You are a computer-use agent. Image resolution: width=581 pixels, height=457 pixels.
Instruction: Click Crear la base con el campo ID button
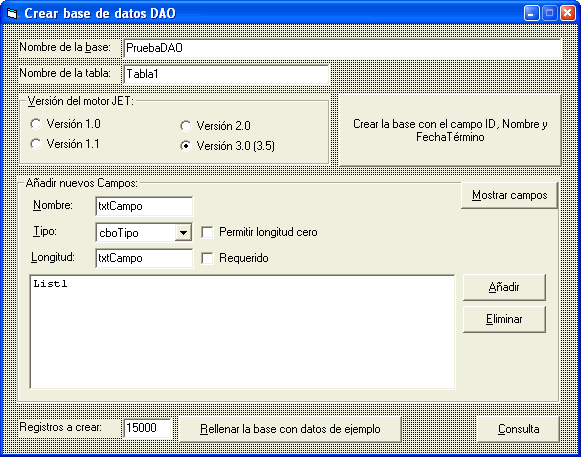pos(450,130)
